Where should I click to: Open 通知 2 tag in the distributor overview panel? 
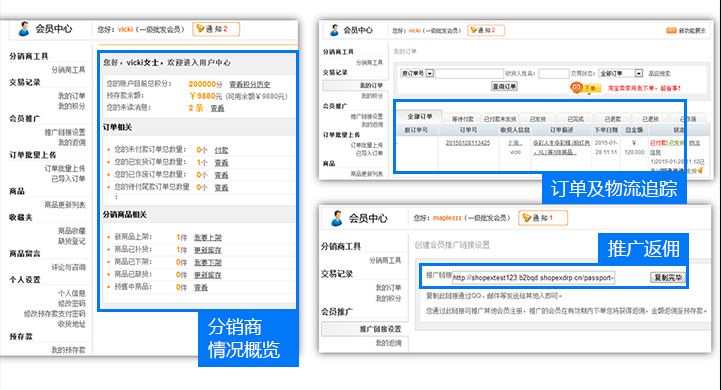pyautogui.click(x=216, y=29)
